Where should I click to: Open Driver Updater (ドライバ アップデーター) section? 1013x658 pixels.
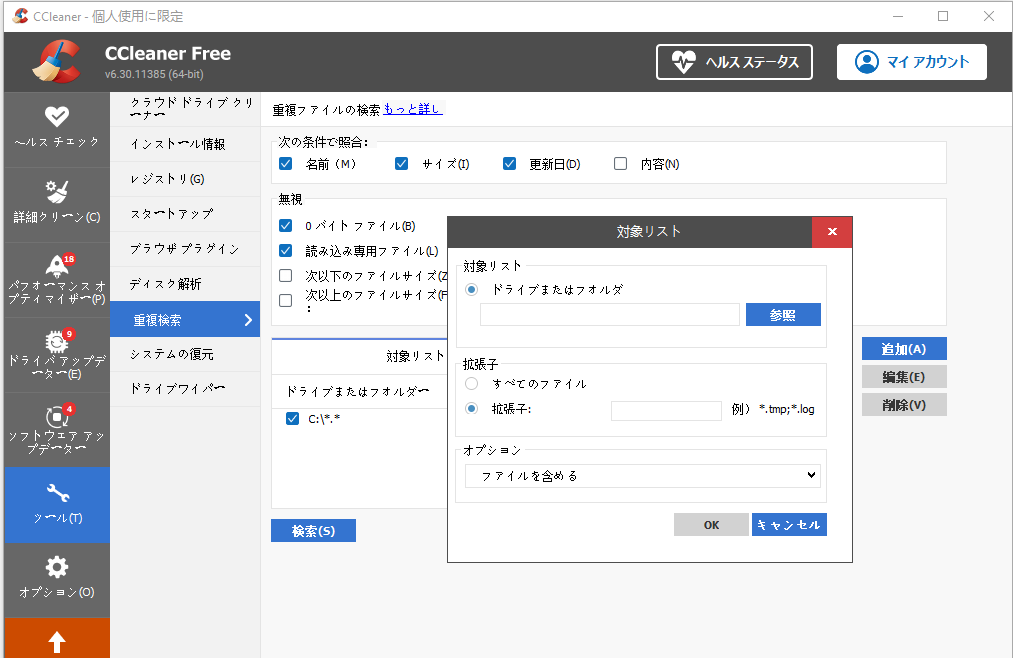(x=57, y=355)
